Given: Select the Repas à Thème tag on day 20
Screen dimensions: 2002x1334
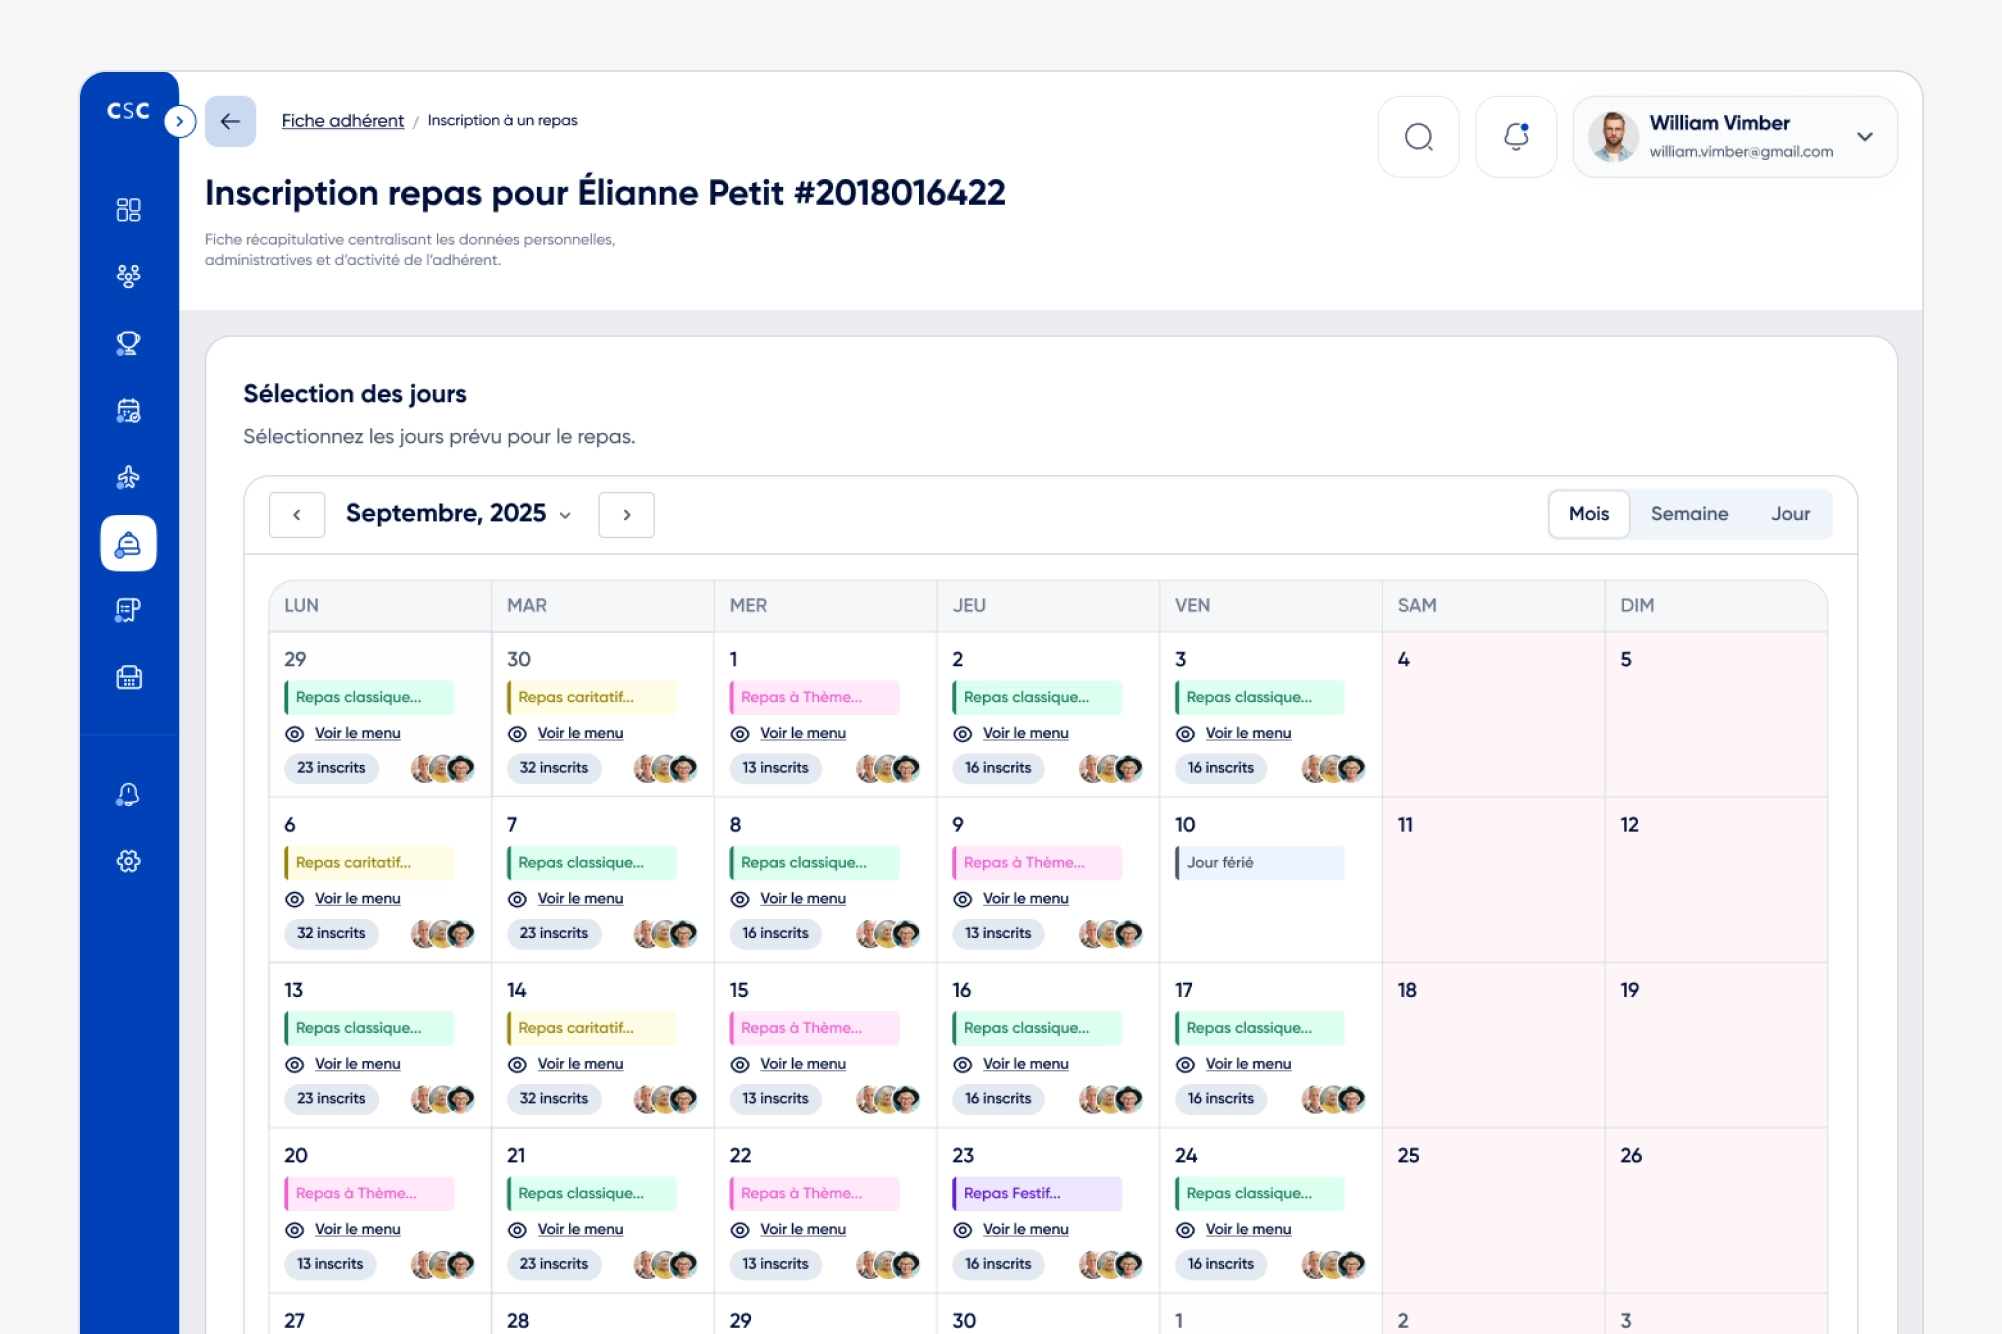Looking at the screenshot, I should tap(369, 1193).
